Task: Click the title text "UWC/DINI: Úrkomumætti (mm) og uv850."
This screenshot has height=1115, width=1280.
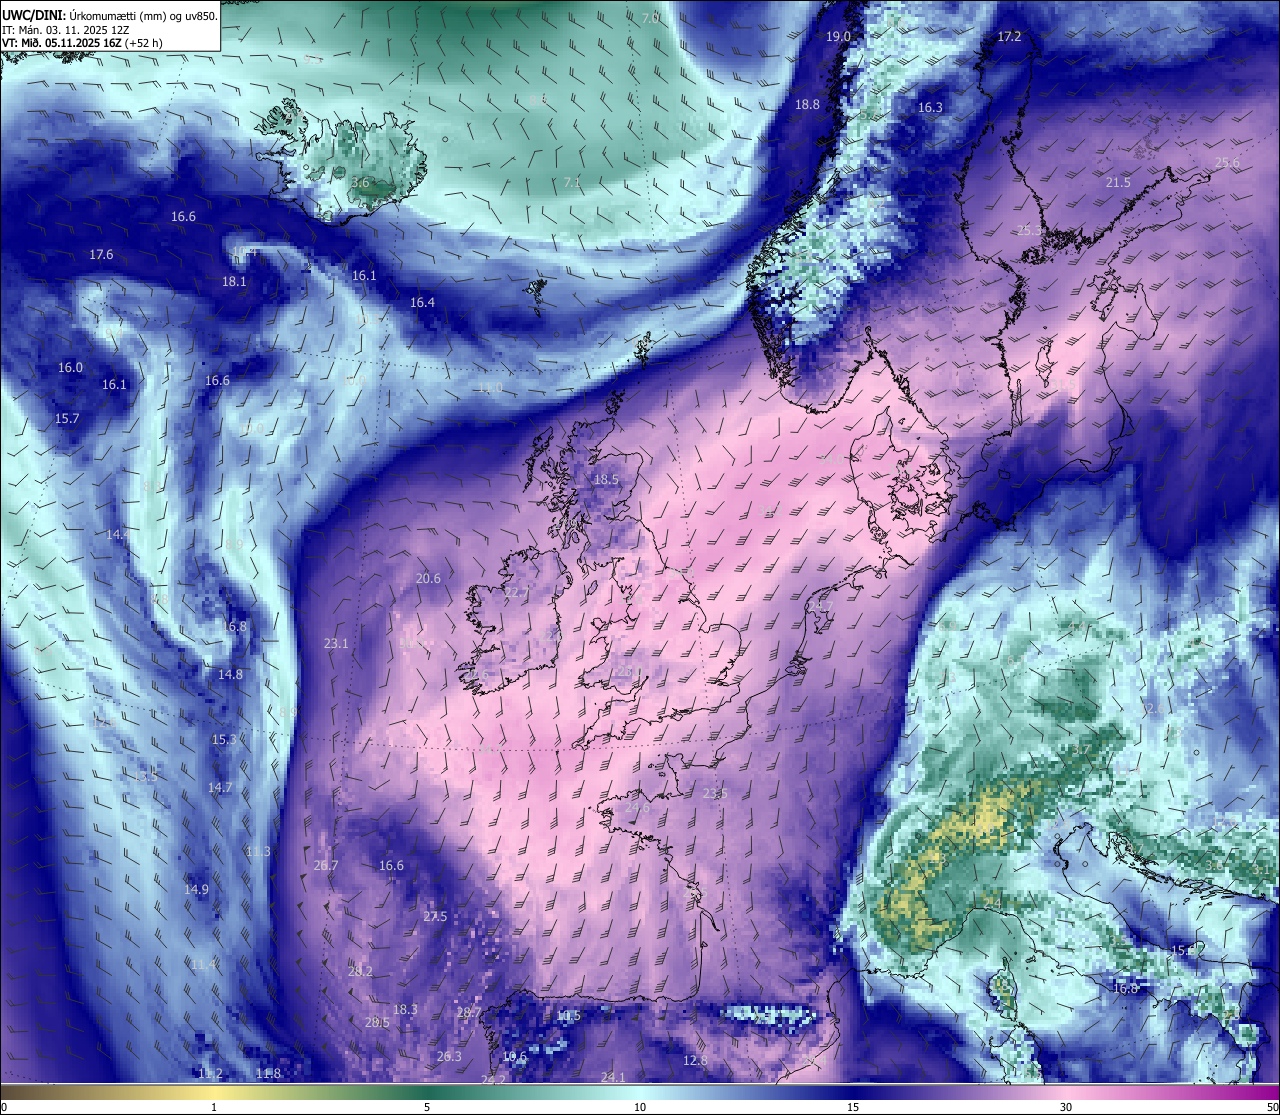Action: [x=109, y=15]
